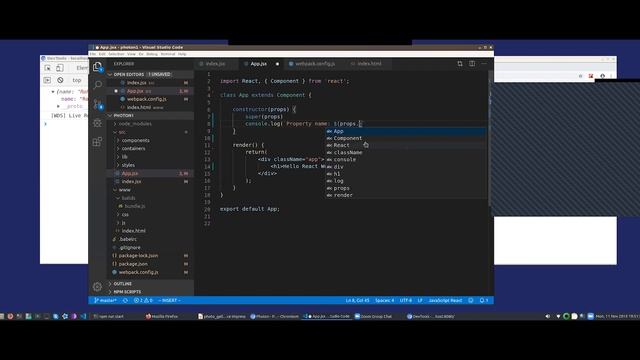
Task: Click the editor vertical scrollbar
Action: 491,139
